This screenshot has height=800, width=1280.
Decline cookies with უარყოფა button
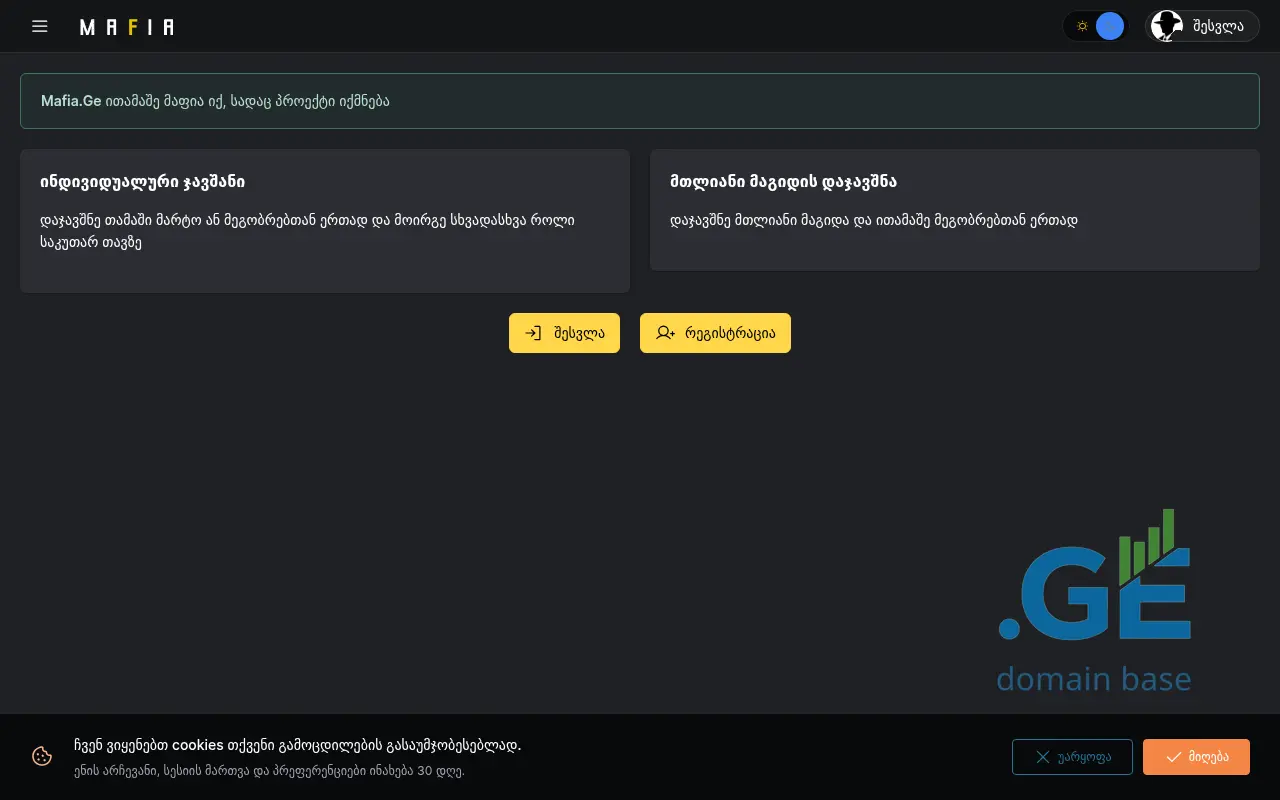tap(1072, 757)
